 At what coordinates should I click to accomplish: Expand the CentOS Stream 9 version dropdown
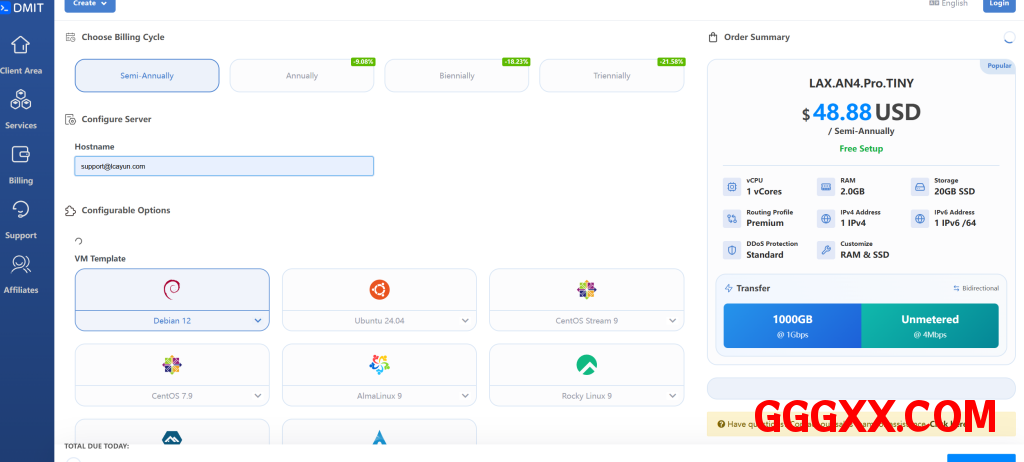click(x=672, y=321)
